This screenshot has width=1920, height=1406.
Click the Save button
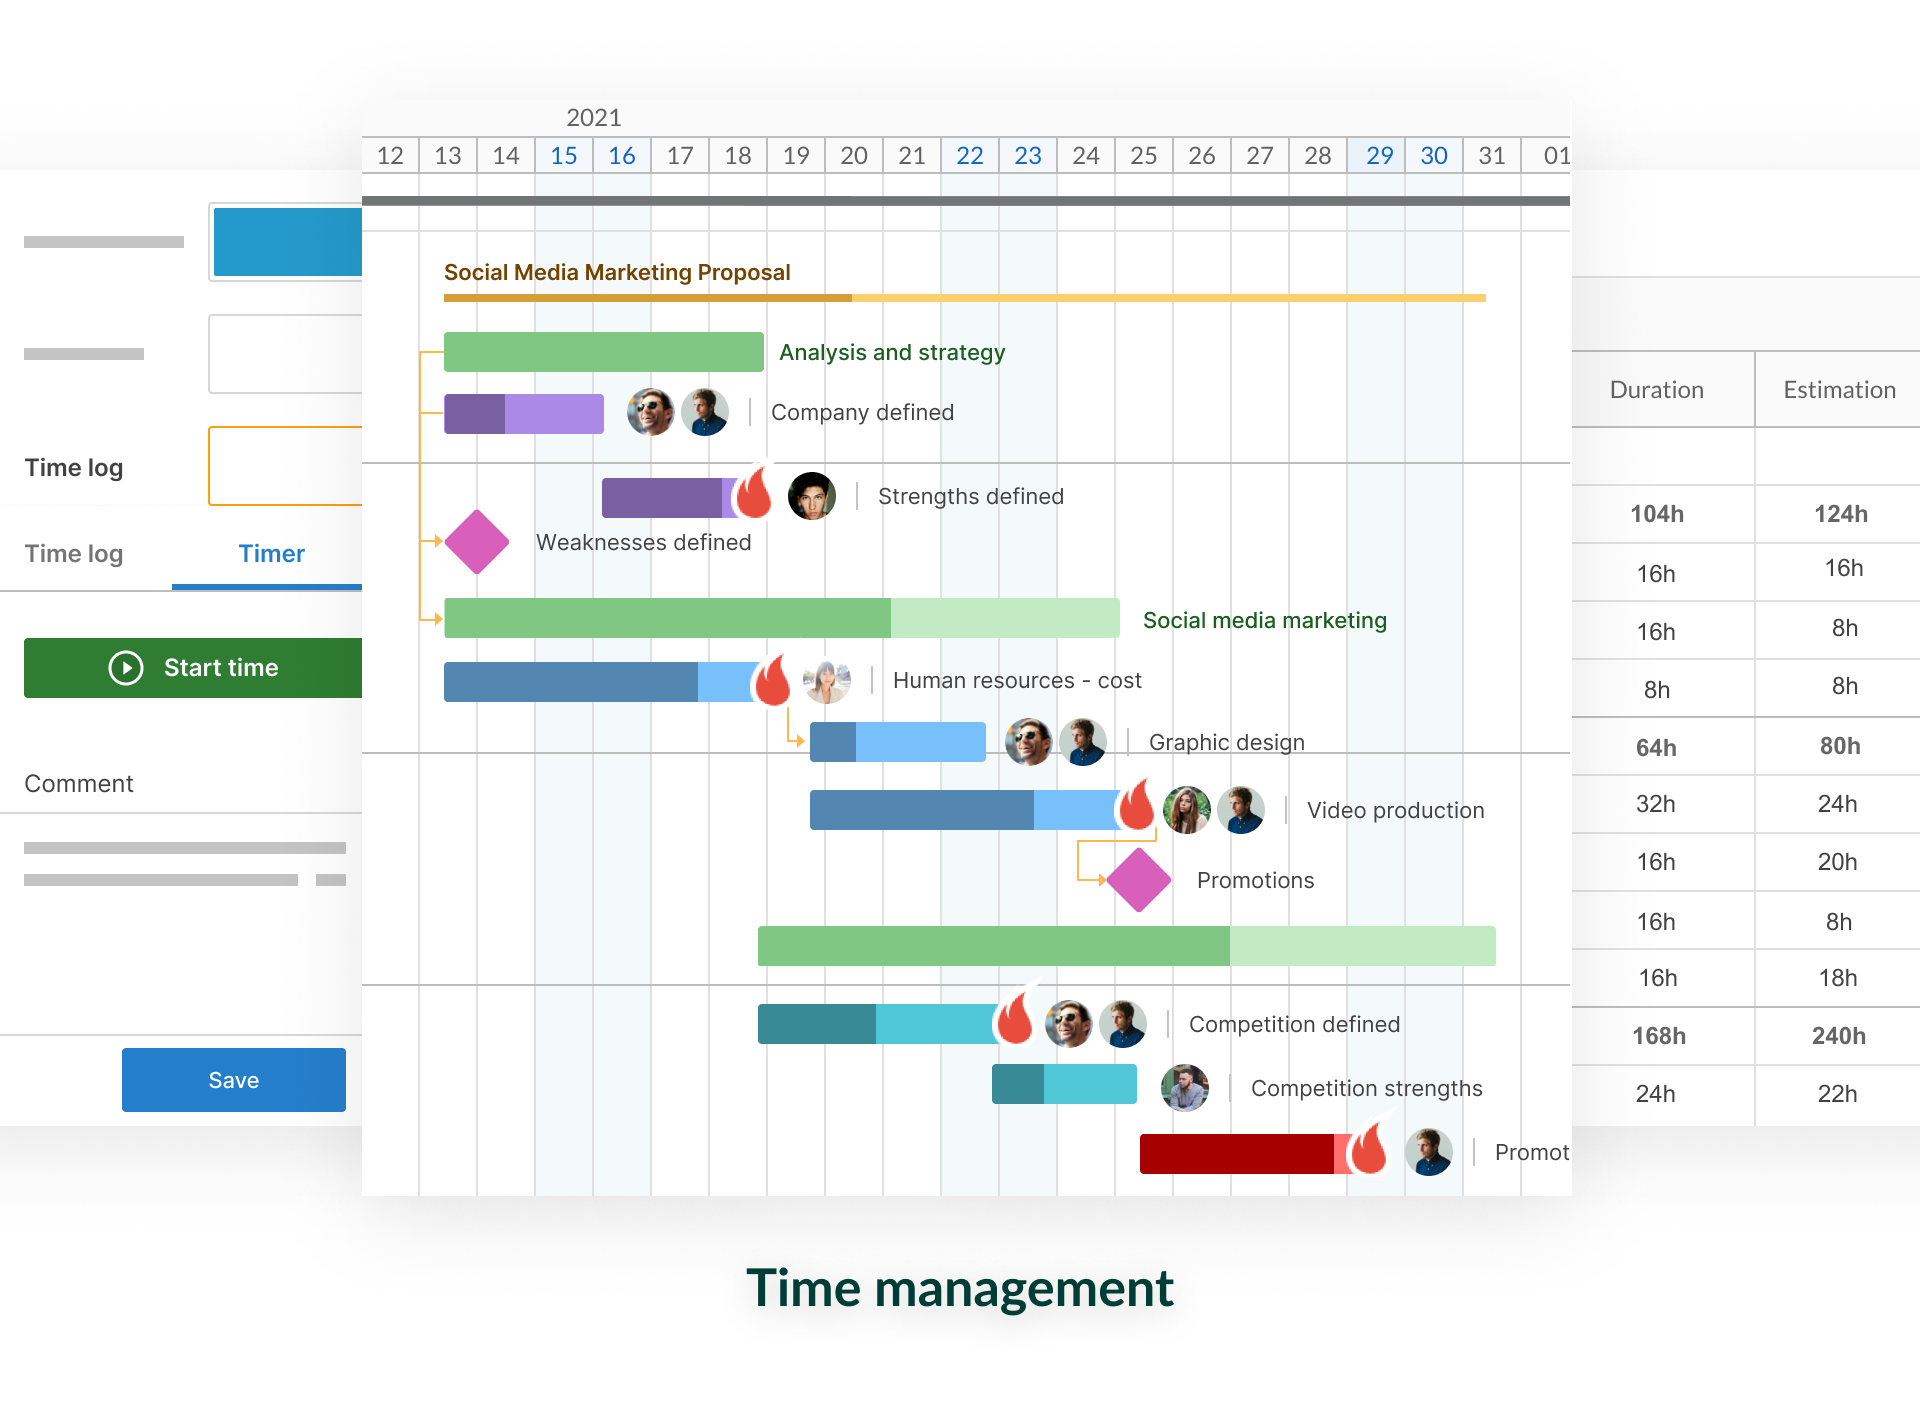(x=233, y=1076)
